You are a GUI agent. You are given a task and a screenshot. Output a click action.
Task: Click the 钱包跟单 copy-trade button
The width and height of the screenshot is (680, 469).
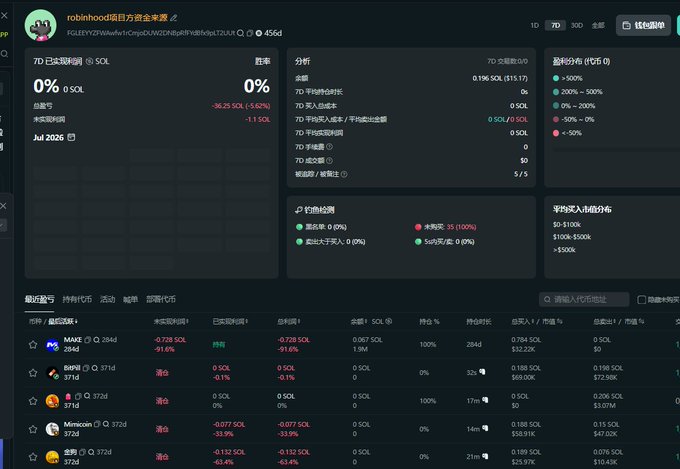644,26
